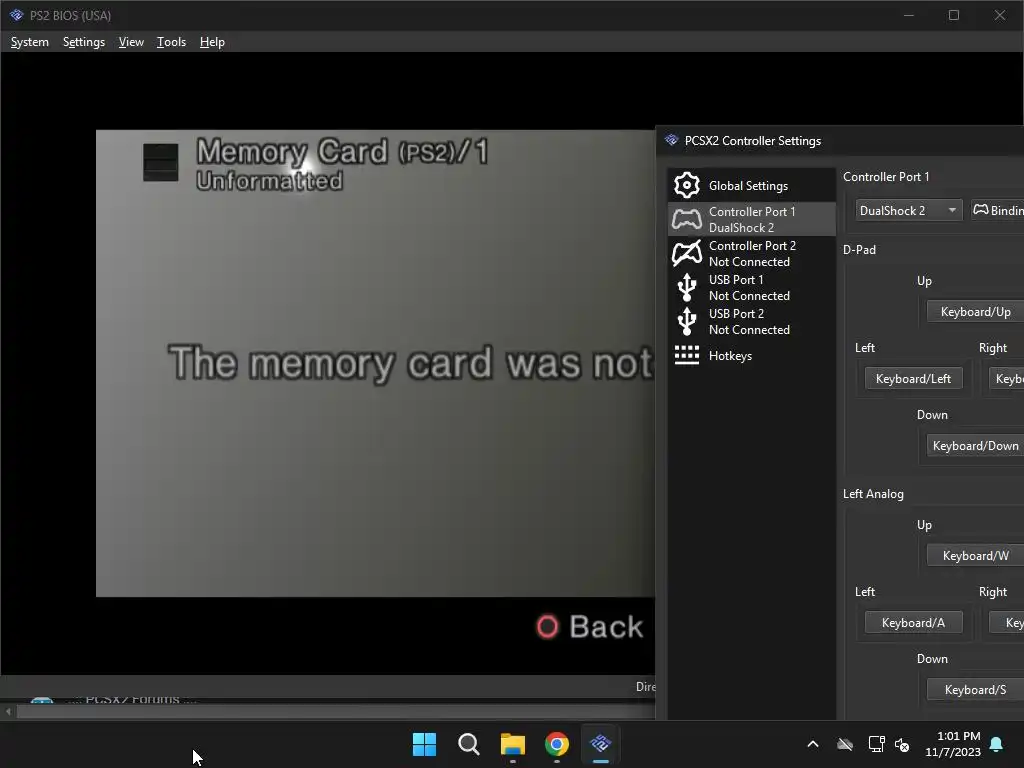Viewport: 1024px width, 768px height.
Task: Open the Help menu
Action: pyautogui.click(x=212, y=42)
